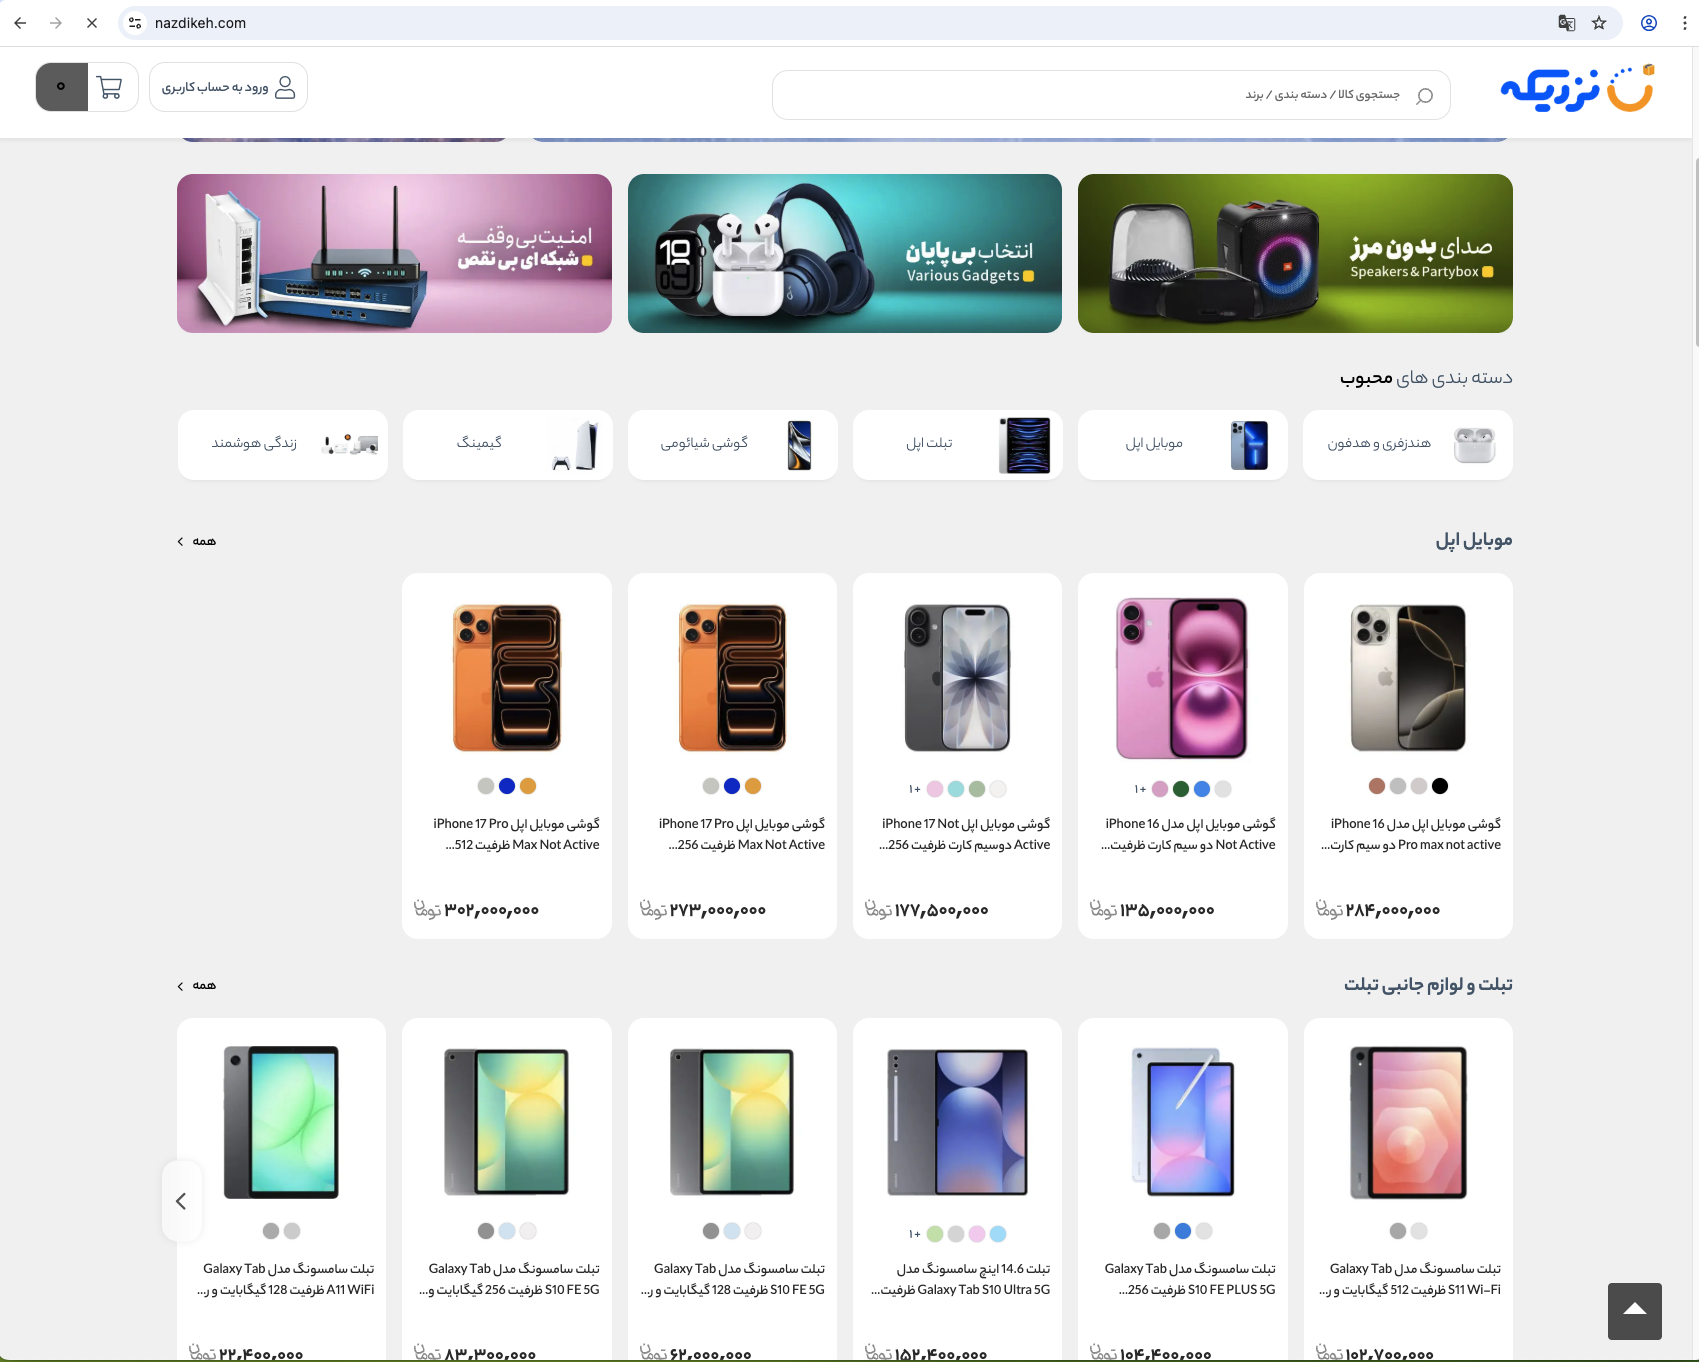This screenshot has height=1362, width=1699.
Task: Click the Nazdikeh logo
Action: click(x=1577, y=90)
